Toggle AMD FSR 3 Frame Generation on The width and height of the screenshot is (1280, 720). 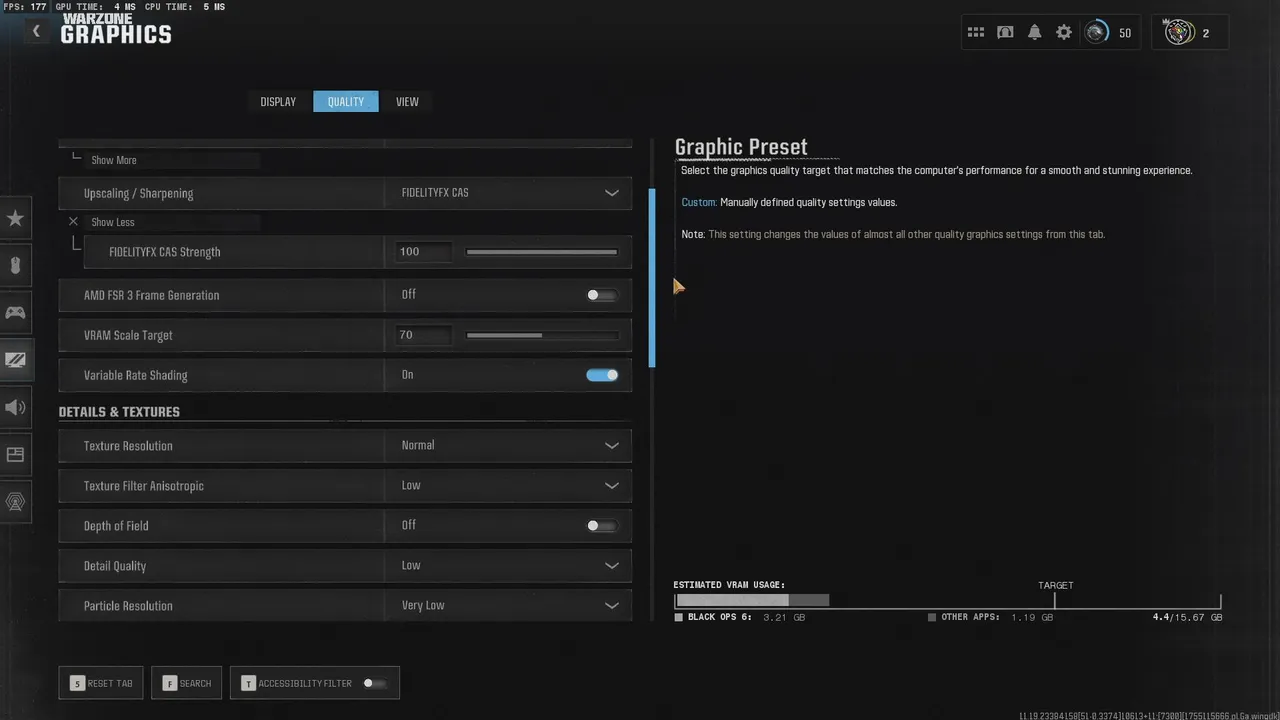602,295
